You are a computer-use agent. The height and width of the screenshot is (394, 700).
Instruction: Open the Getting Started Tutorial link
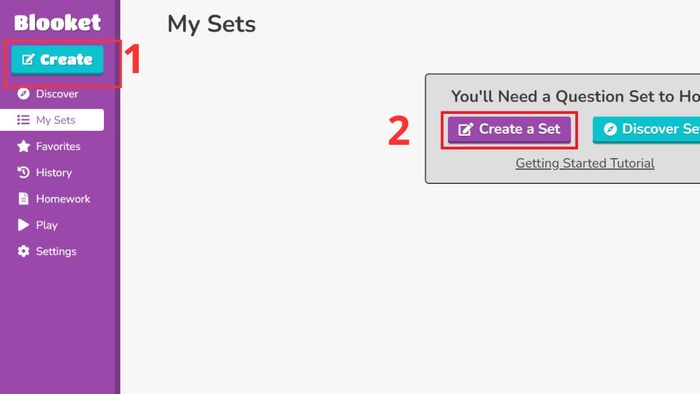(x=585, y=163)
